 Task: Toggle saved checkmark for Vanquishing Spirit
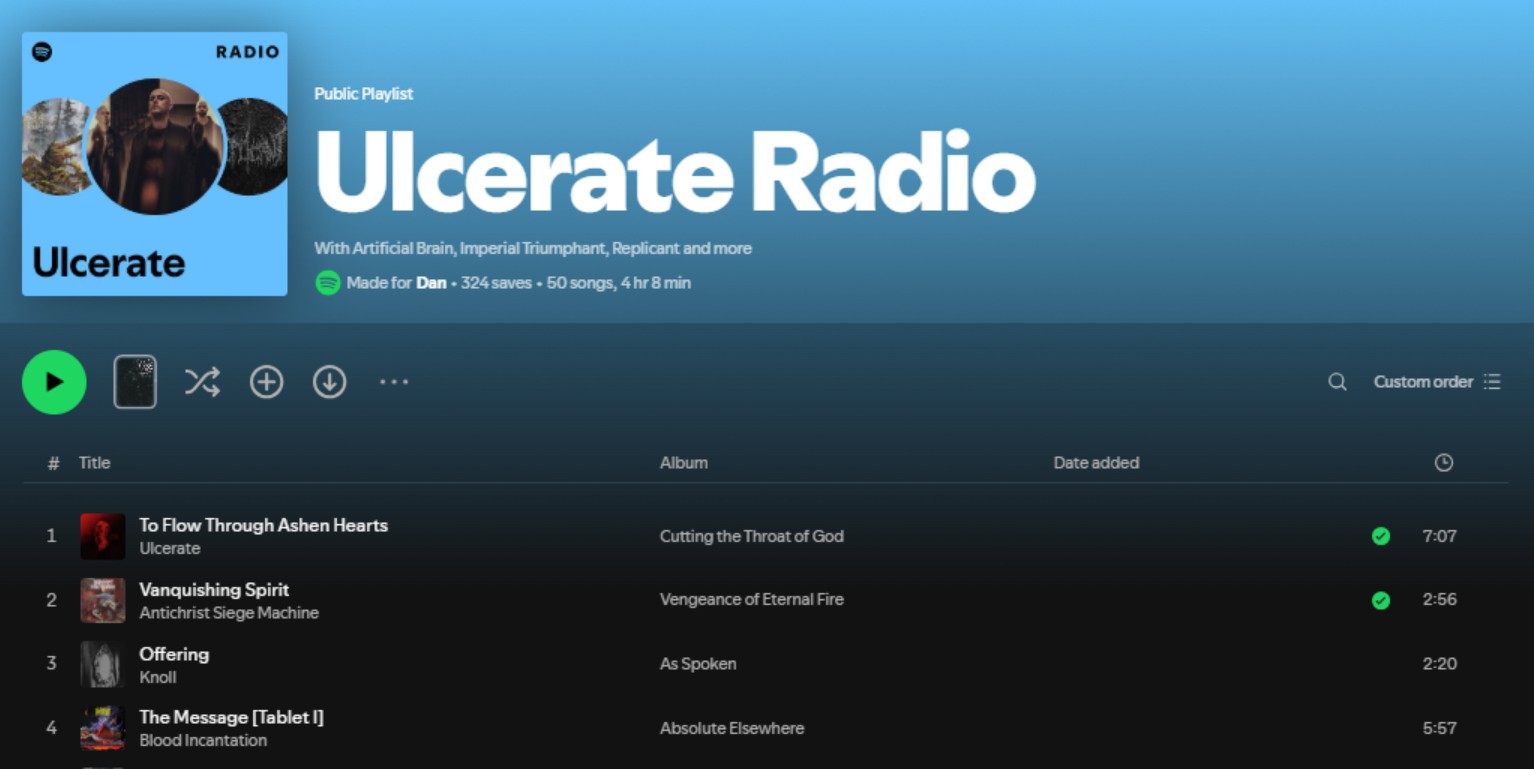[x=1380, y=601]
